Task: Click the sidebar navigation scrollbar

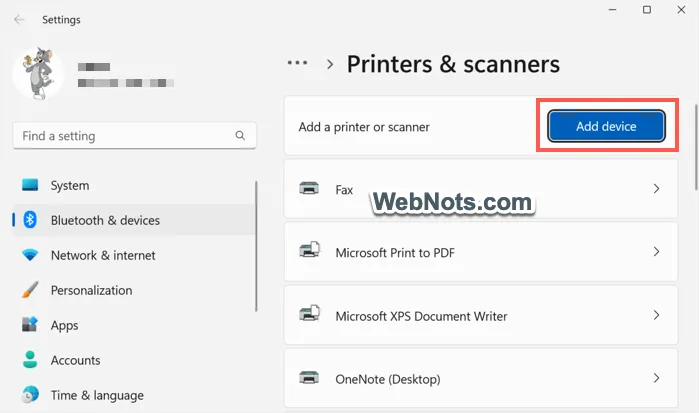Action: [x=256, y=246]
